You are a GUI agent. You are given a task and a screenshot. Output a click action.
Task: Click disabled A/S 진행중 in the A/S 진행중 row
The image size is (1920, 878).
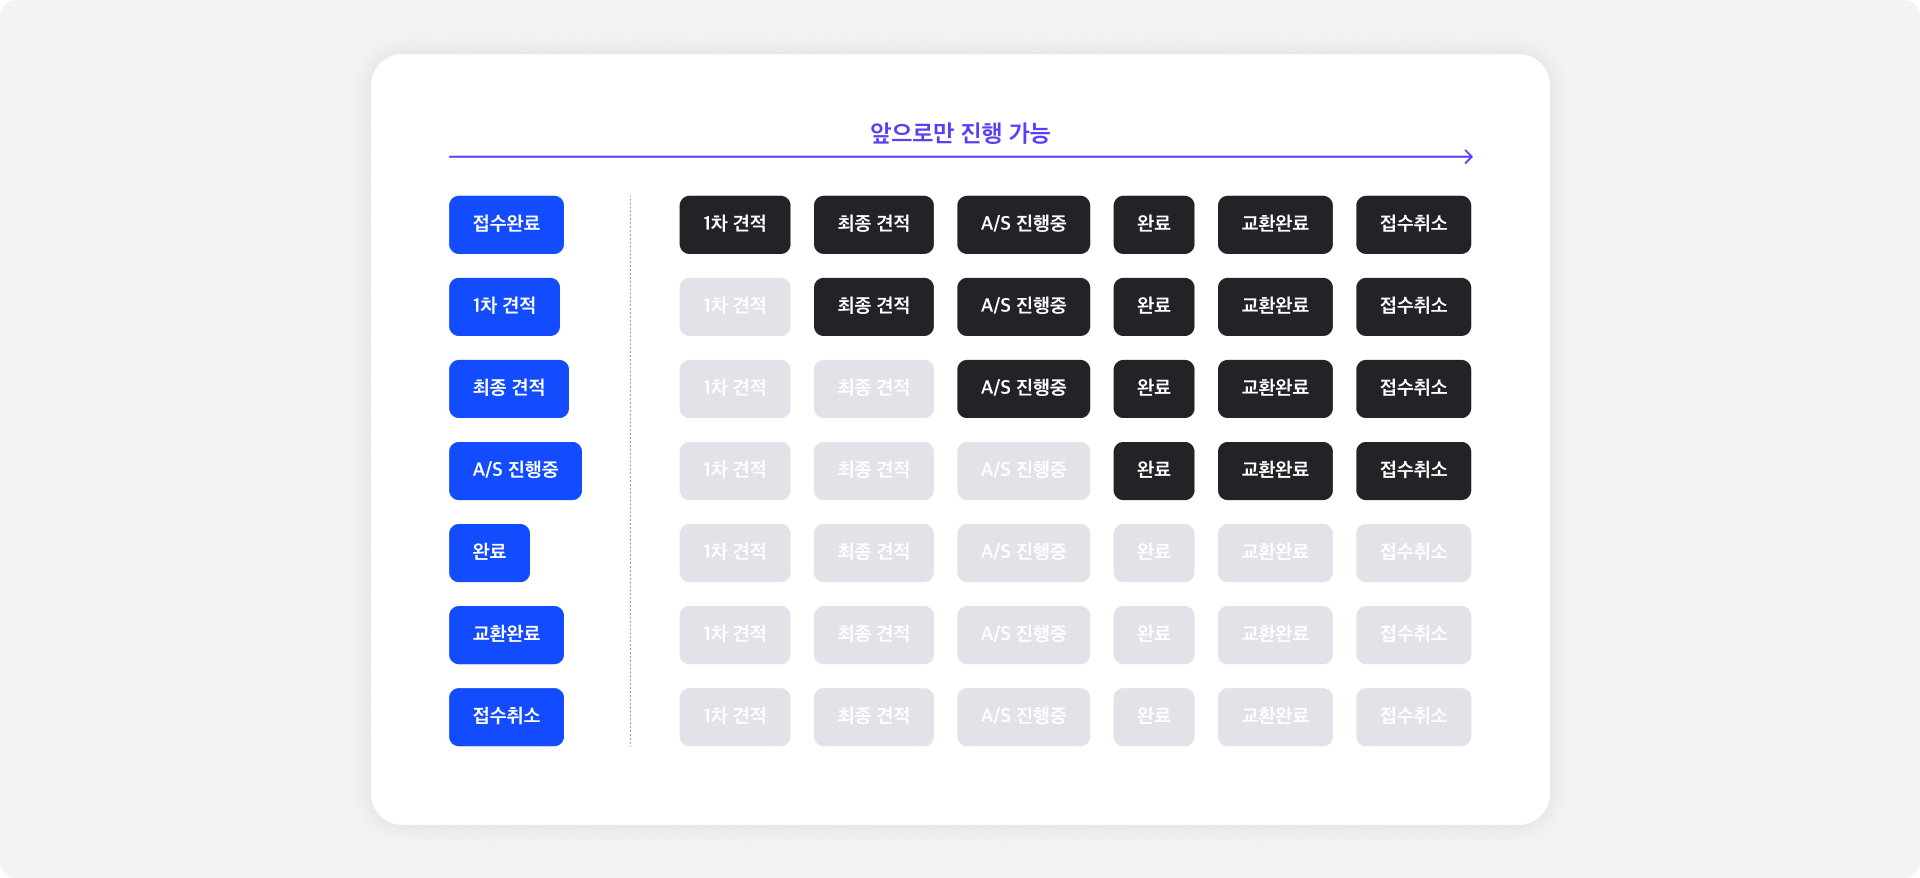tap(1023, 471)
